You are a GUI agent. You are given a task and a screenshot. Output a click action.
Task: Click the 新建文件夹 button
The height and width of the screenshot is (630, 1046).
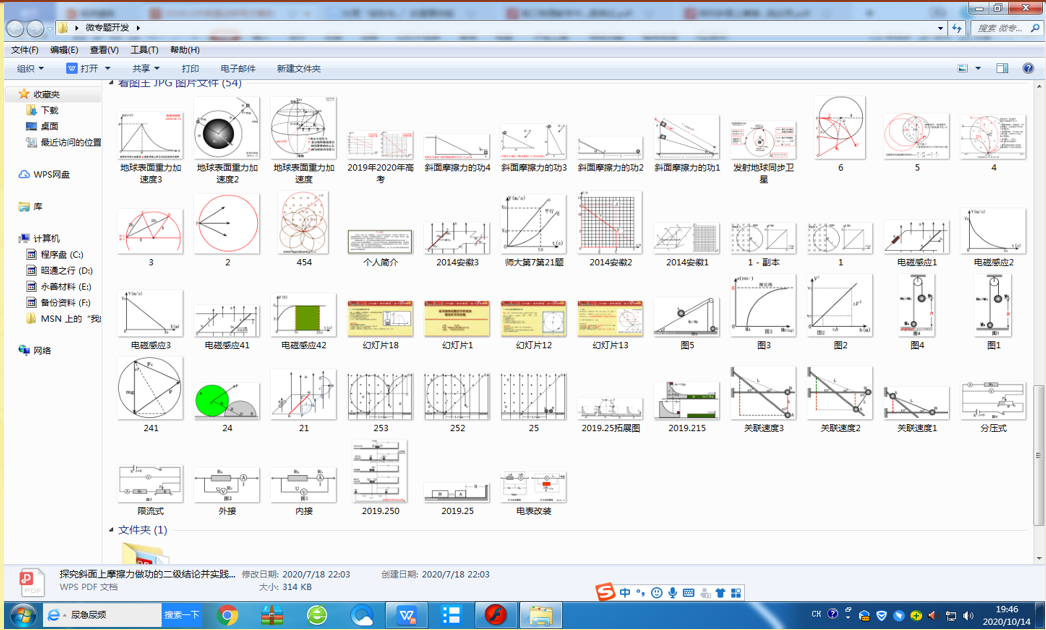[x=298, y=69]
